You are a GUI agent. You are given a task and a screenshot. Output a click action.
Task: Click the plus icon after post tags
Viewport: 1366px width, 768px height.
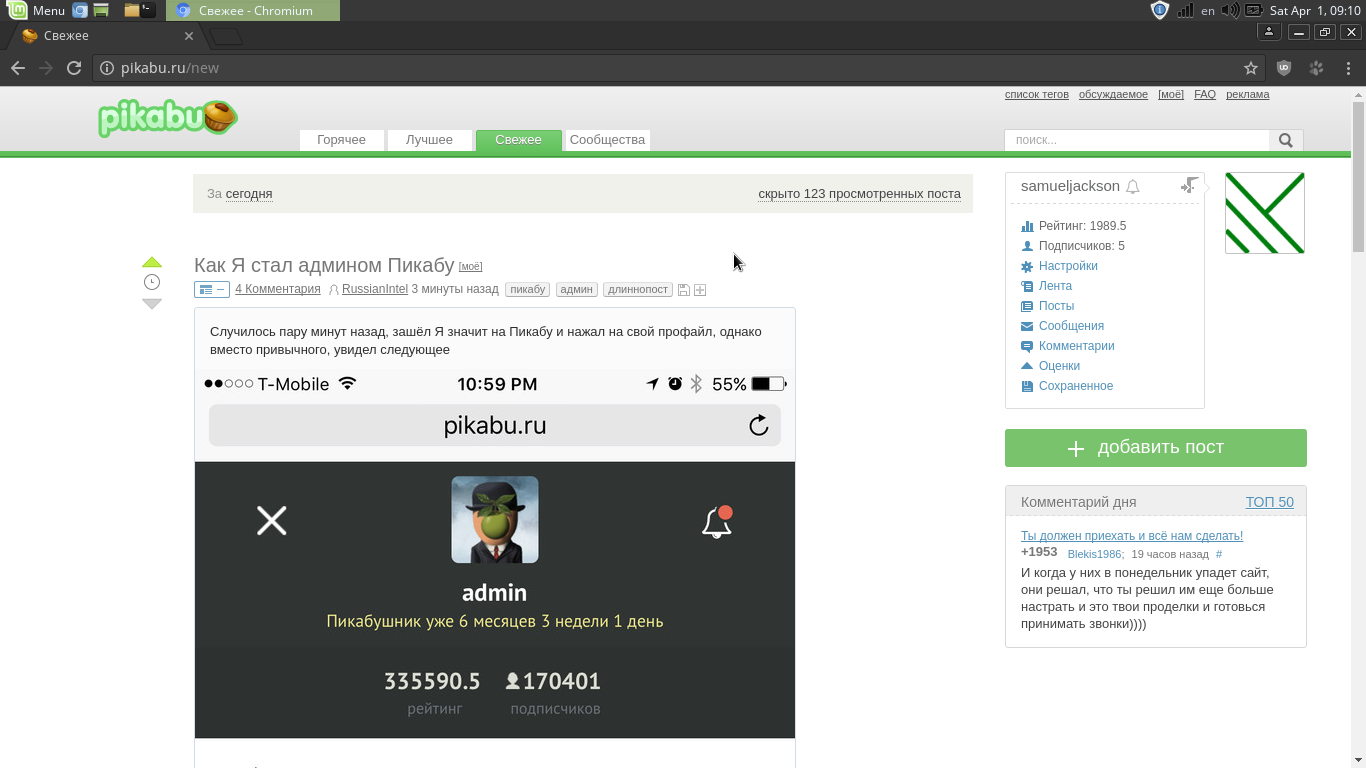tap(700, 290)
